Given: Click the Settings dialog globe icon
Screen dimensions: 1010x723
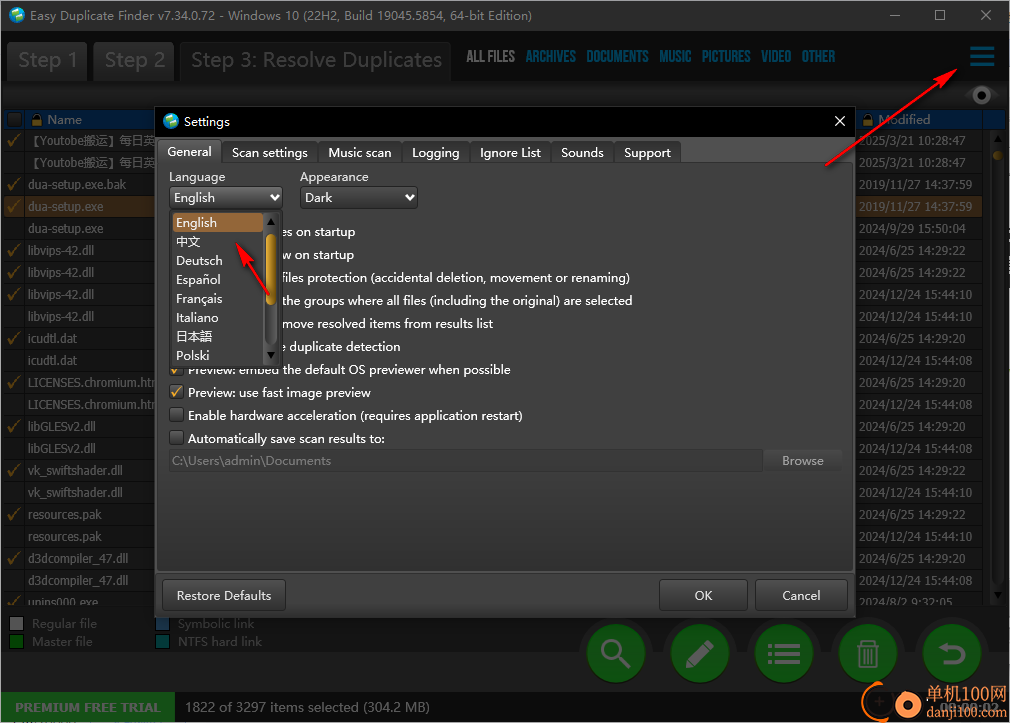Looking at the screenshot, I should [171, 121].
